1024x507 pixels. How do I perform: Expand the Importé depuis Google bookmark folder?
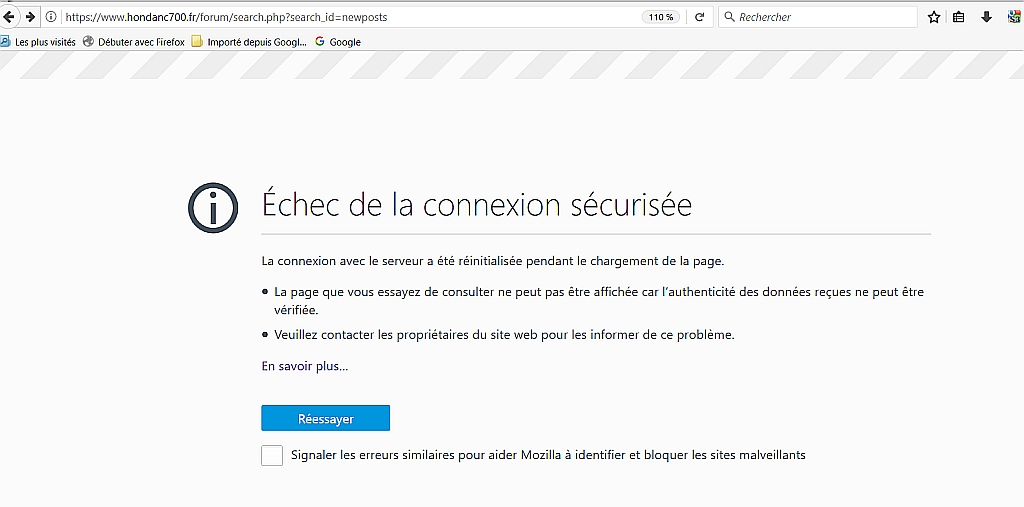[249, 42]
